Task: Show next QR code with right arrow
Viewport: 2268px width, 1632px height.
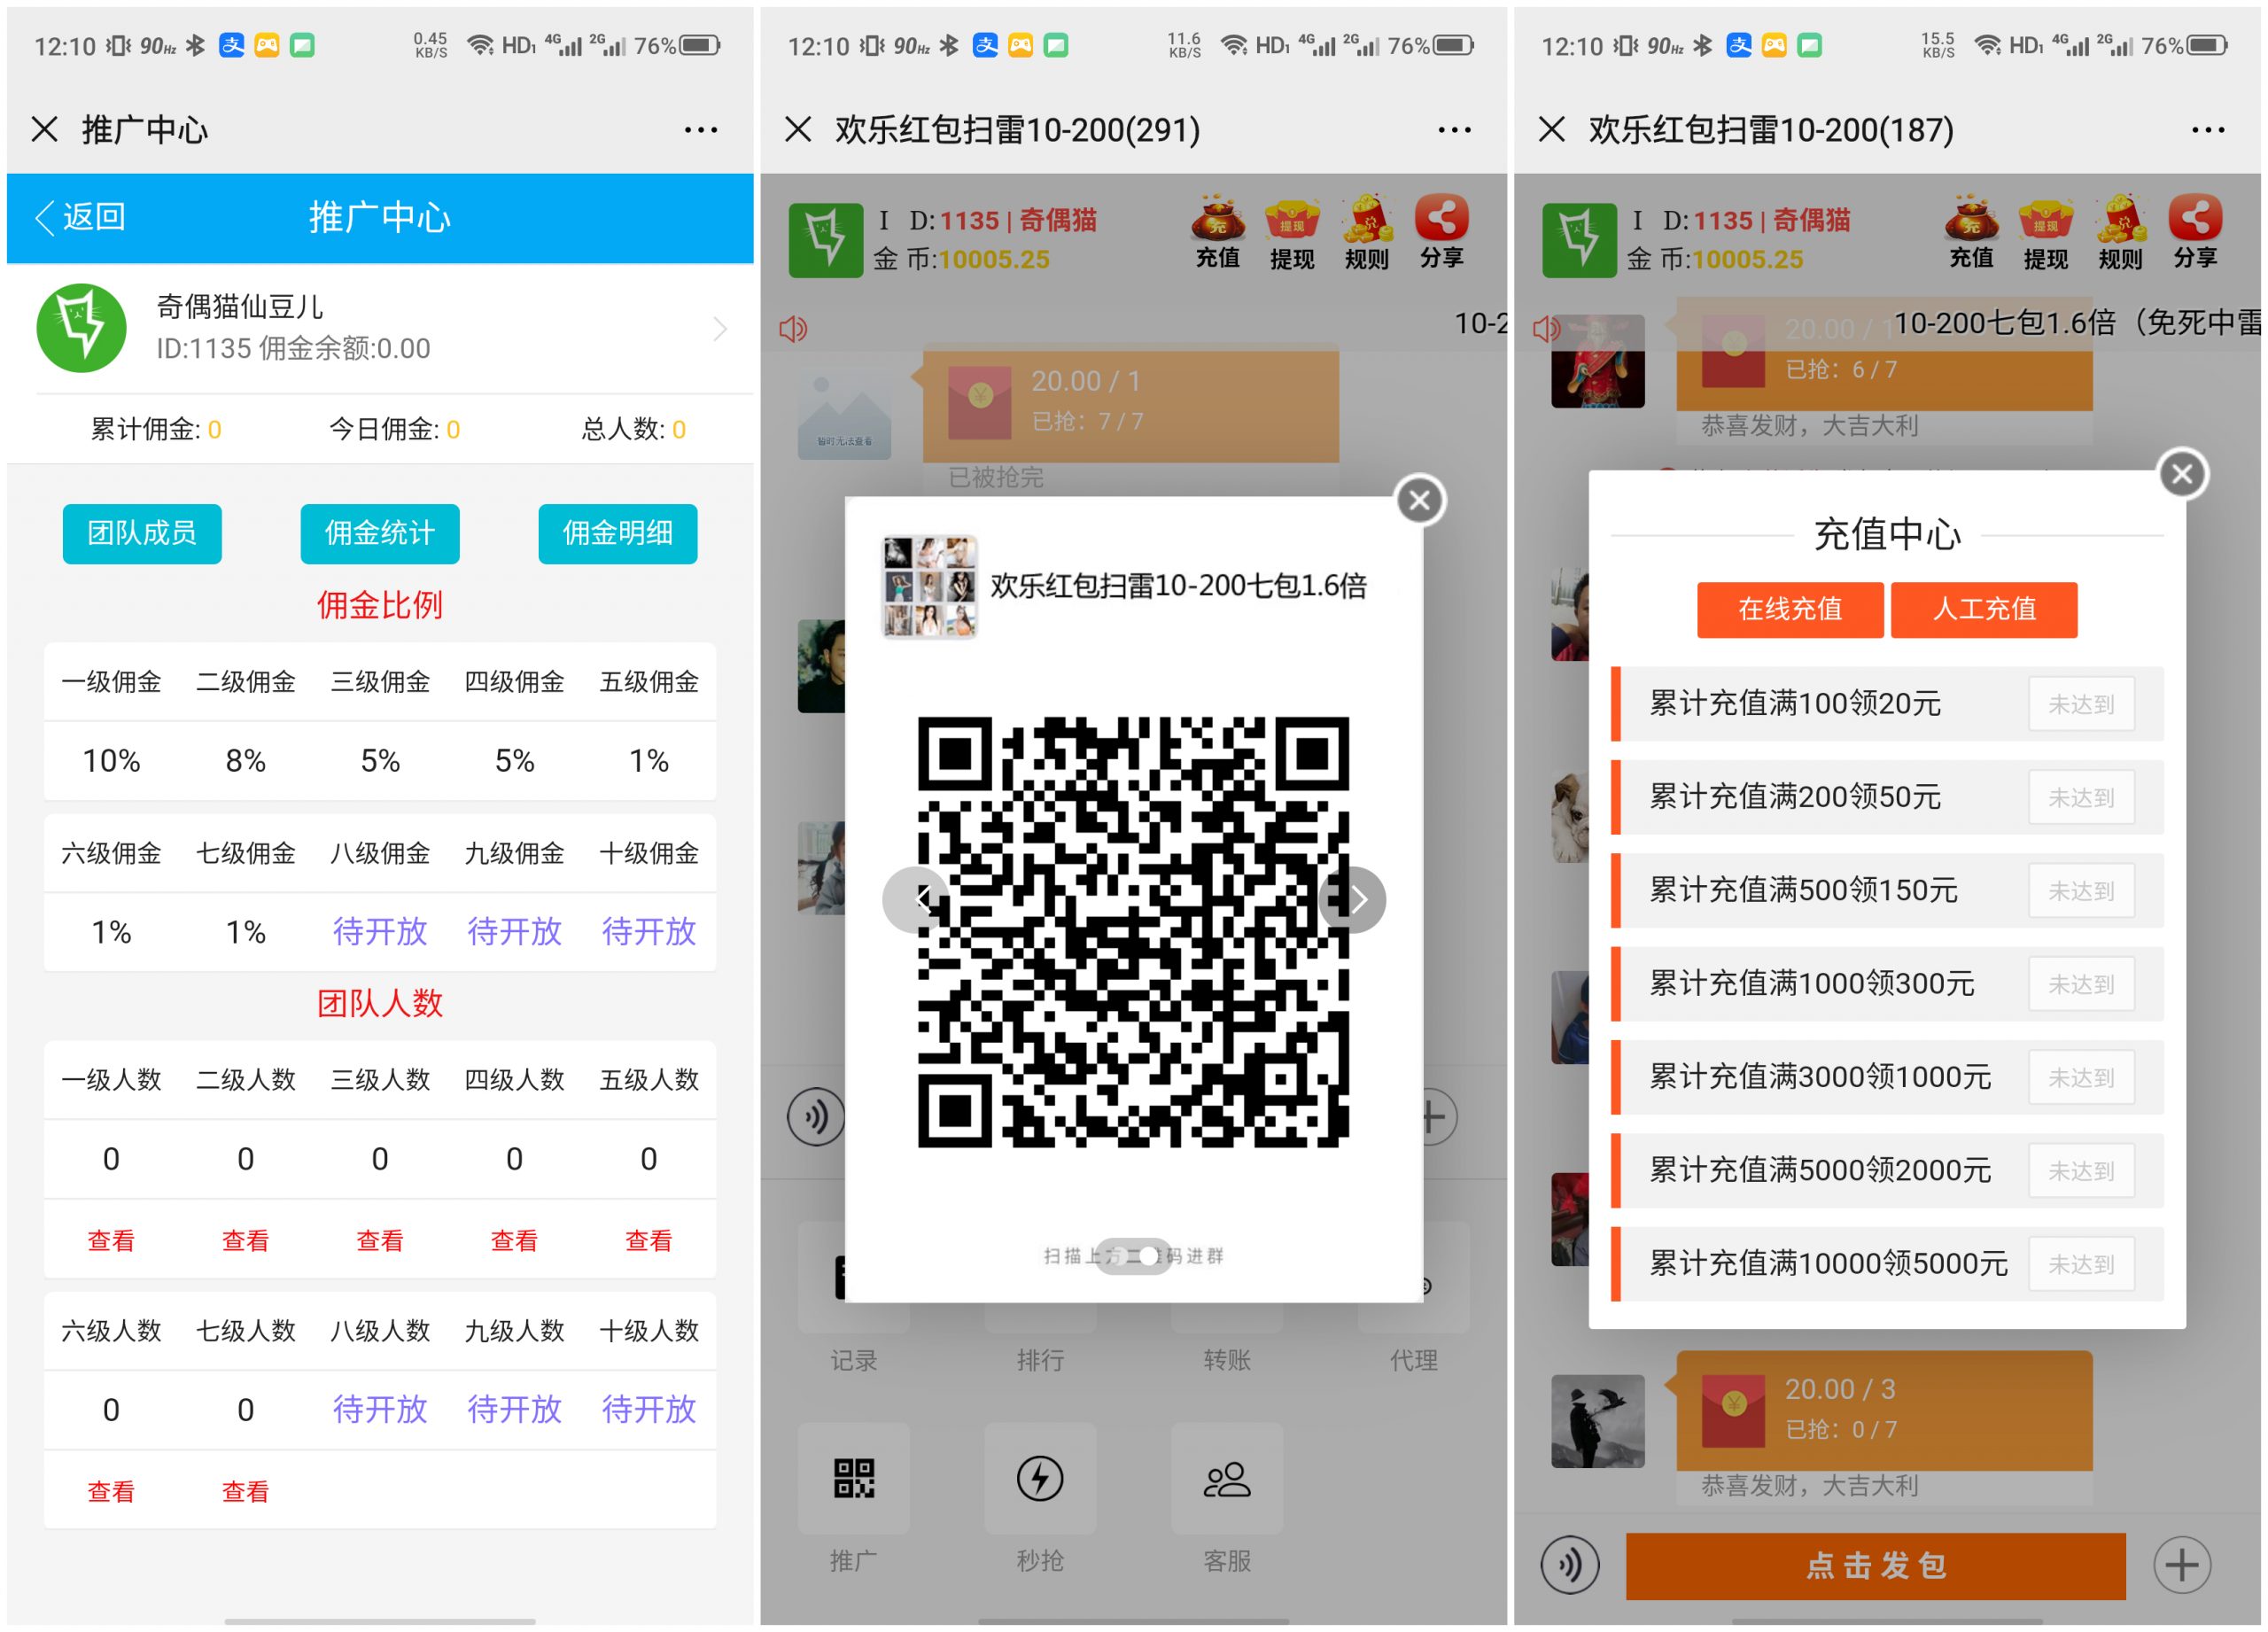Action: click(1354, 900)
